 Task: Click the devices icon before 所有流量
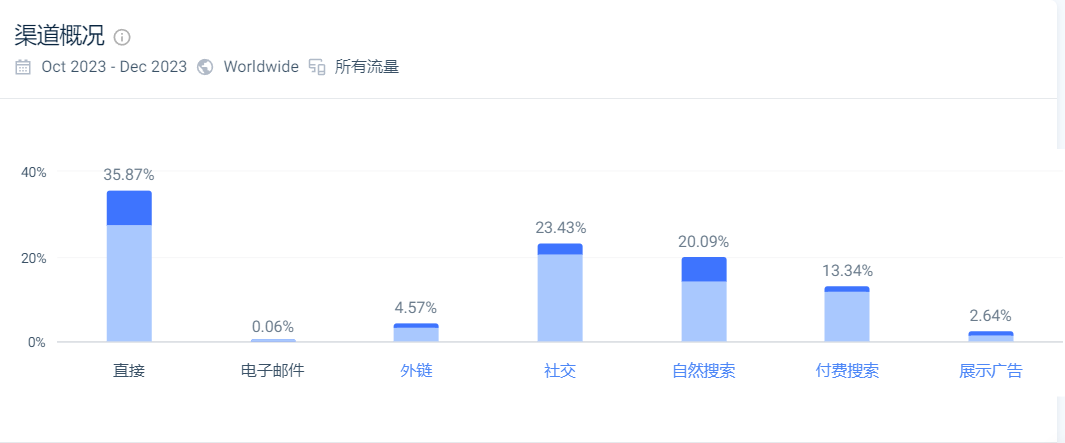point(317,67)
